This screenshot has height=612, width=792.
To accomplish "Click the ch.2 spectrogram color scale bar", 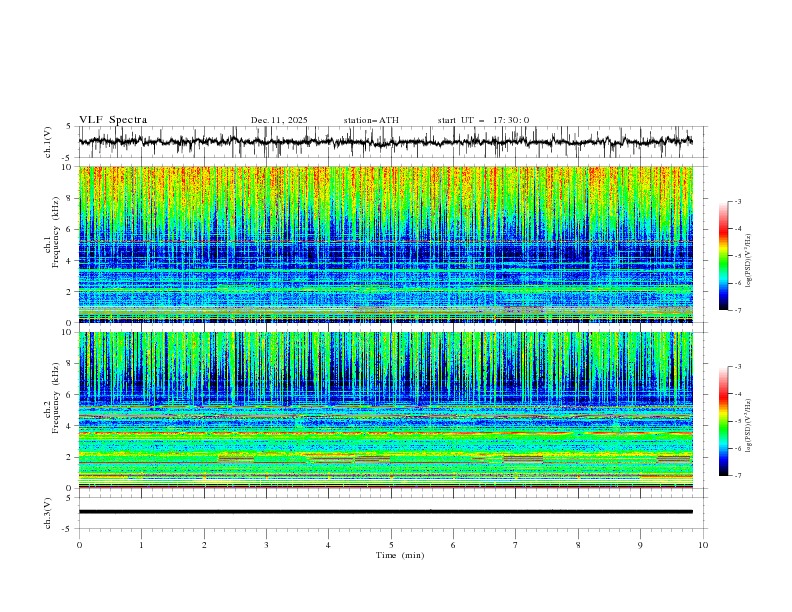I will click(x=724, y=421).
